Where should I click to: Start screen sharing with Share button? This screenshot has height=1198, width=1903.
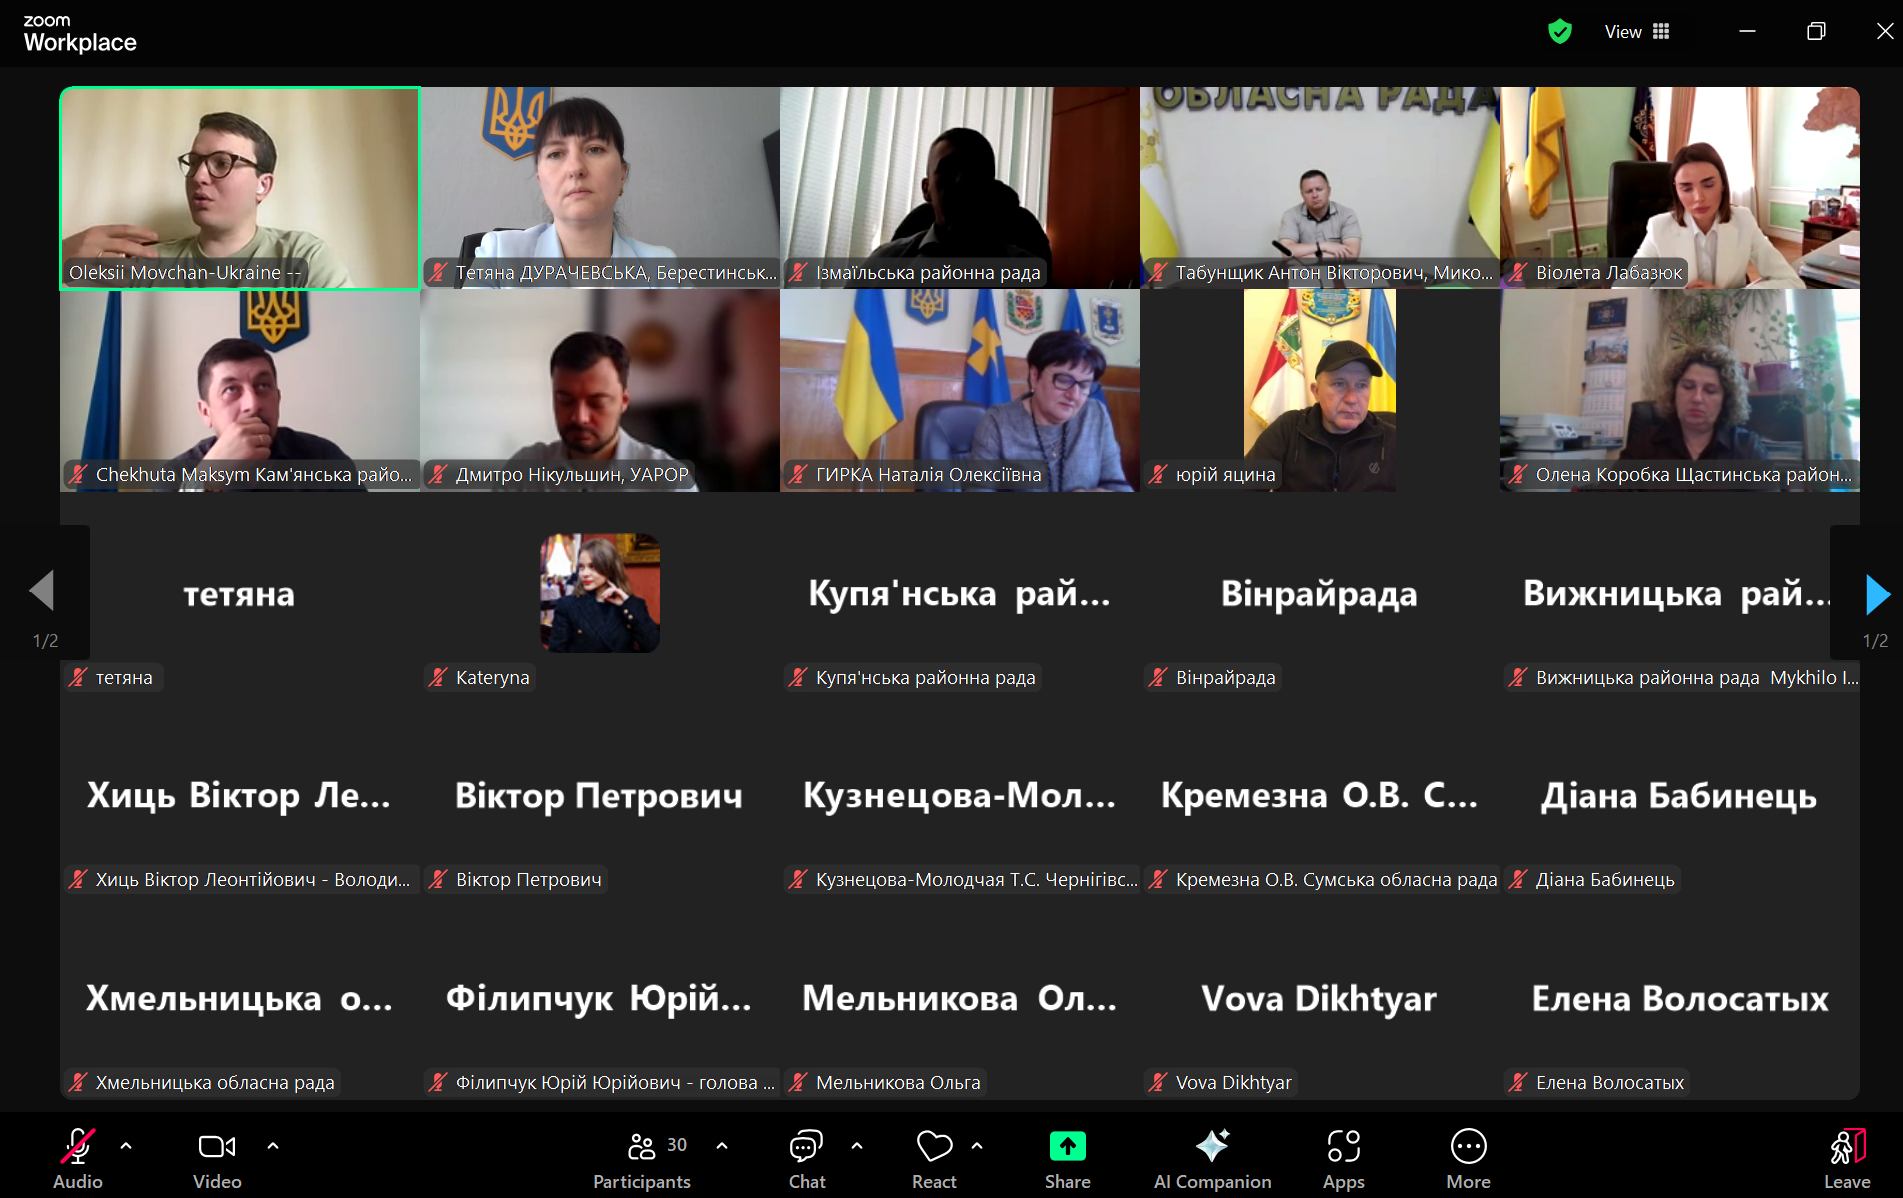pyautogui.click(x=1067, y=1158)
